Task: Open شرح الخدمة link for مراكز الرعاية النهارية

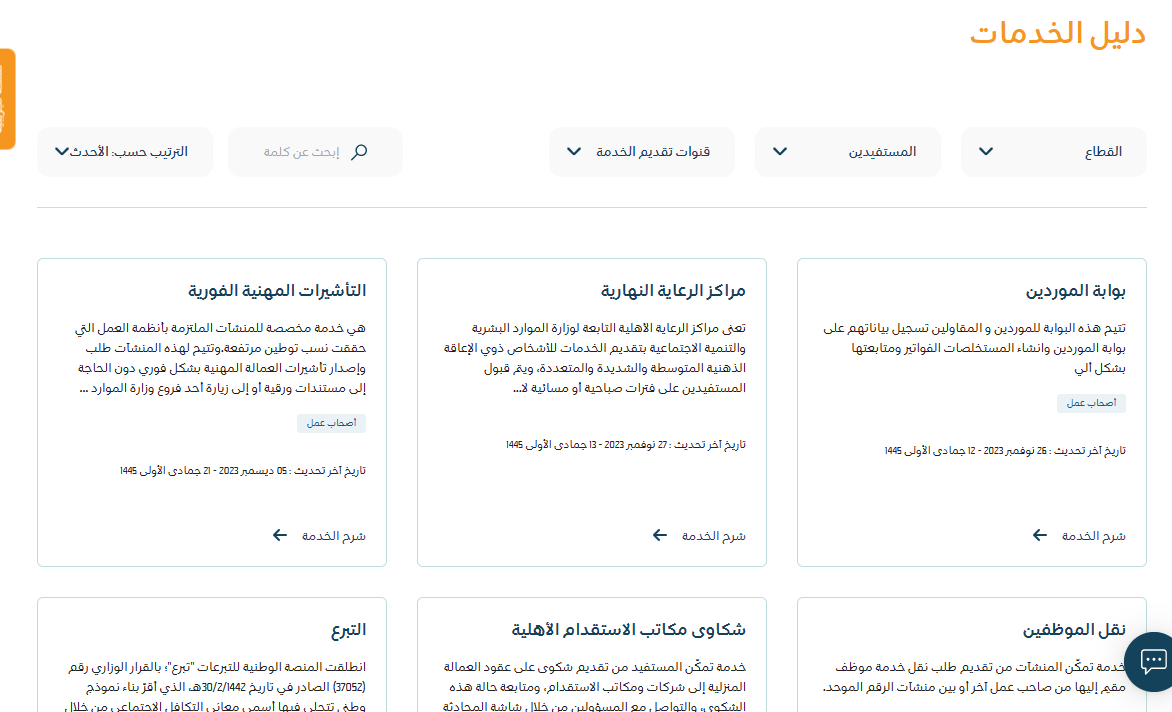Action: (x=713, y=536)
